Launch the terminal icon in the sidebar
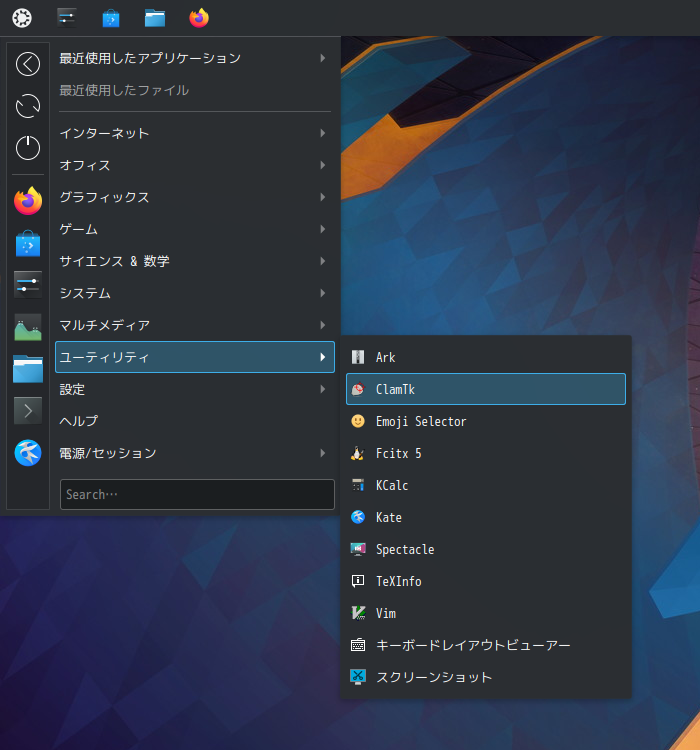700x750 pixels. coord(28,411)
